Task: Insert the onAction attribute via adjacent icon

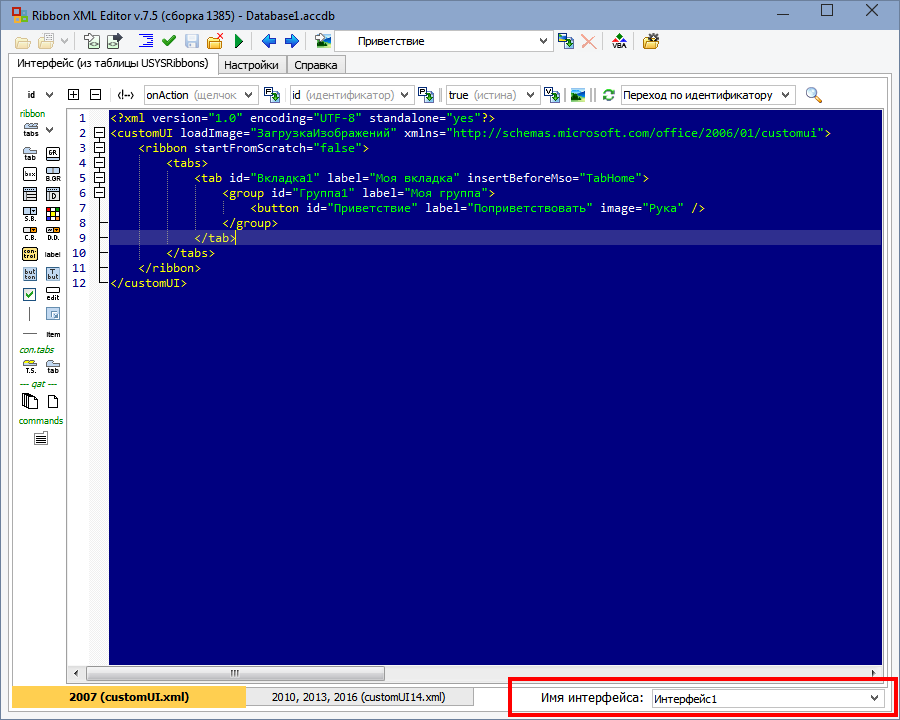Action: [x=271, y=95]
